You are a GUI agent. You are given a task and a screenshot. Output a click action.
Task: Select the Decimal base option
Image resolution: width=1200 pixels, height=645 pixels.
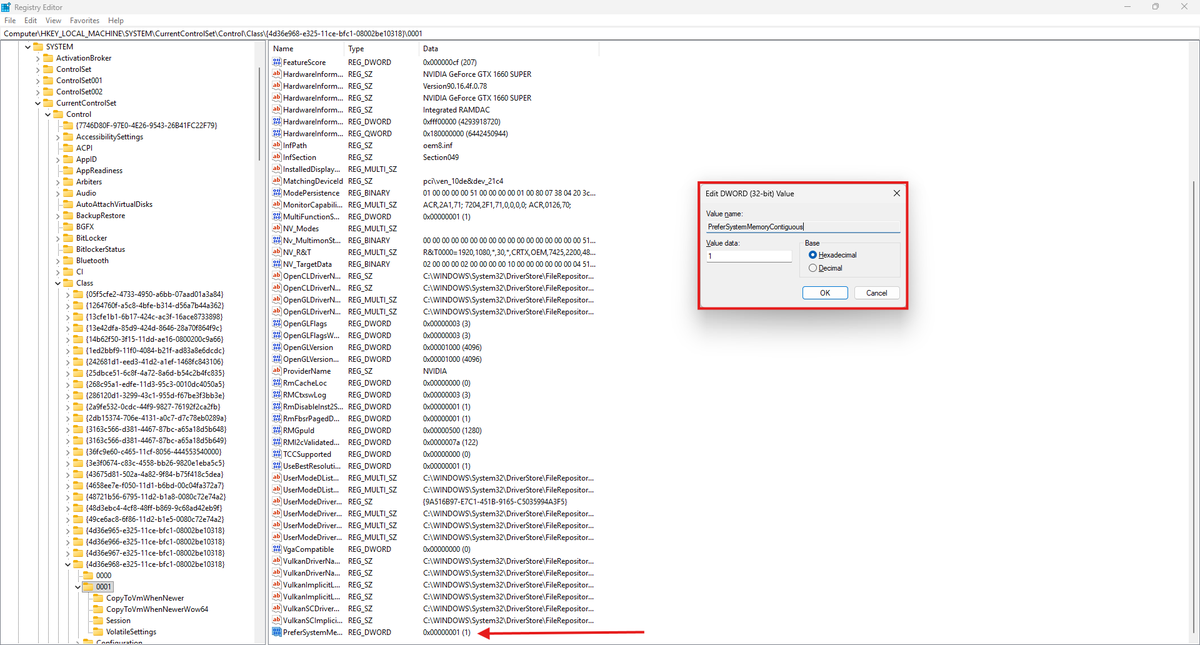click(x=813, y=268)
